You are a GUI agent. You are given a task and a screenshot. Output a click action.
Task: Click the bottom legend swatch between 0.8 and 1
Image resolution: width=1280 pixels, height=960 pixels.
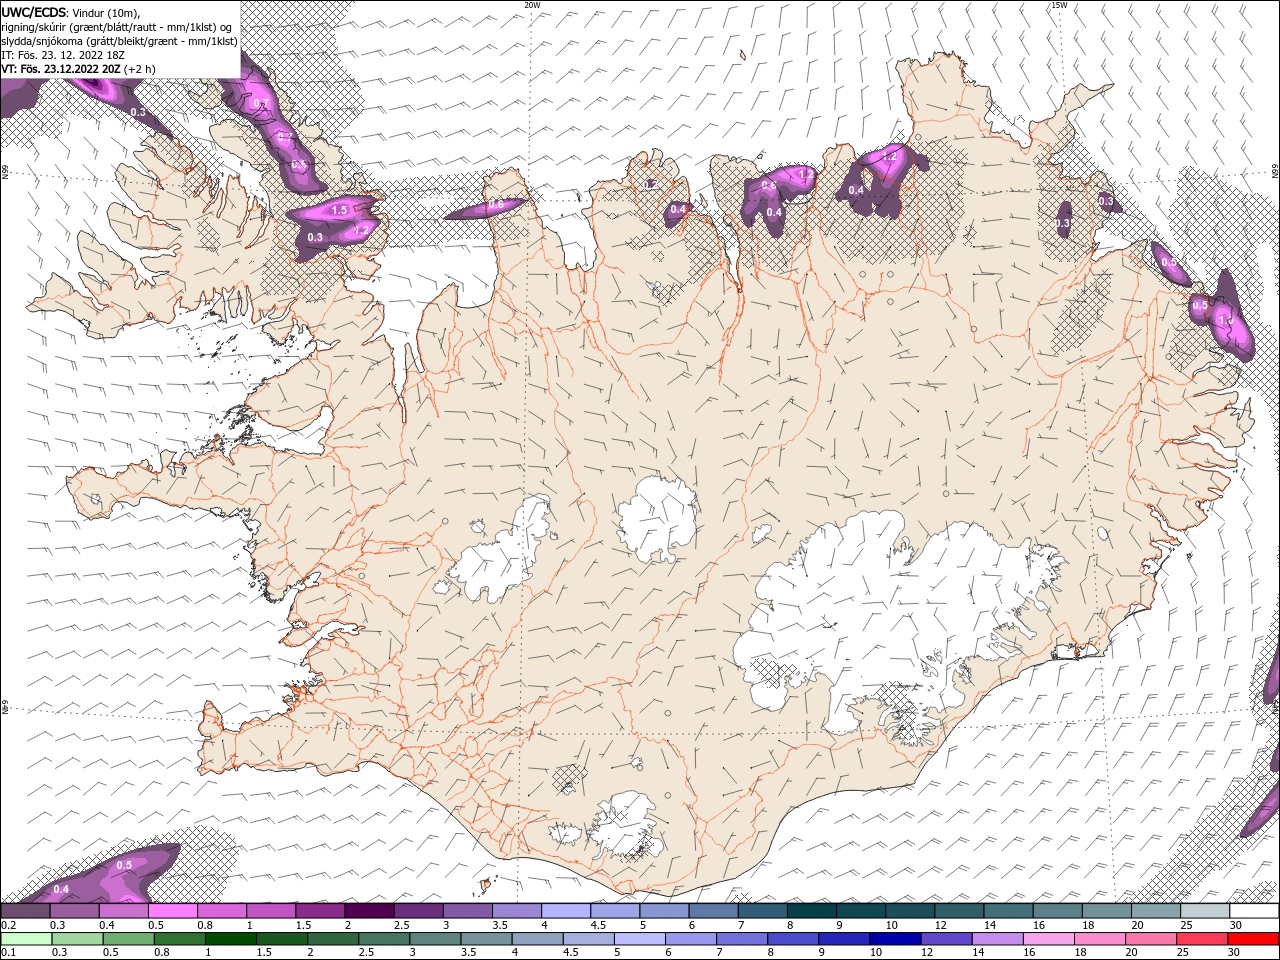(x=179, y=939)
